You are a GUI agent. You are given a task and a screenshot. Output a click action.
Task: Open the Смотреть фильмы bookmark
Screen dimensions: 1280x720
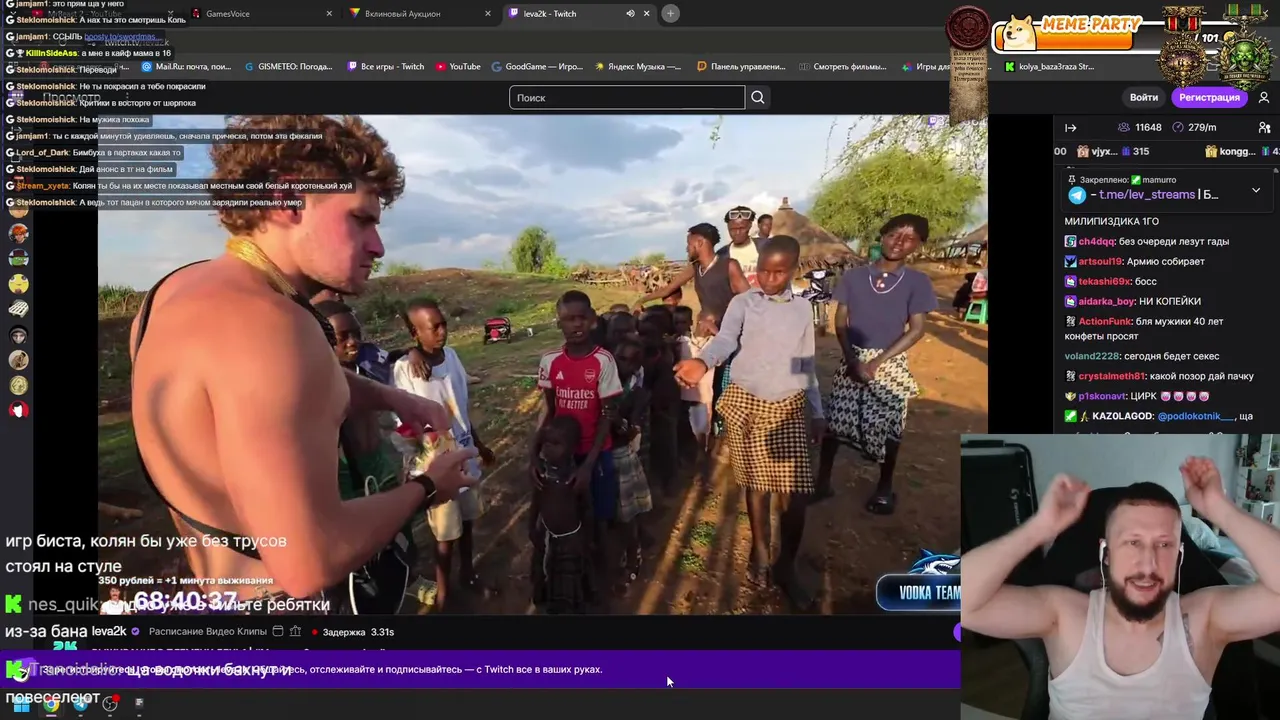[843, 67]
